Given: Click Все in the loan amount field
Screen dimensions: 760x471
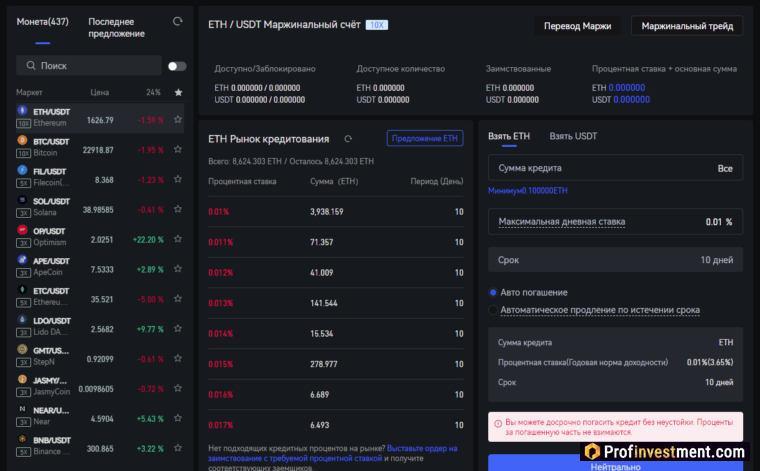Looking at the screenshot, I should [x=725, y=169].
